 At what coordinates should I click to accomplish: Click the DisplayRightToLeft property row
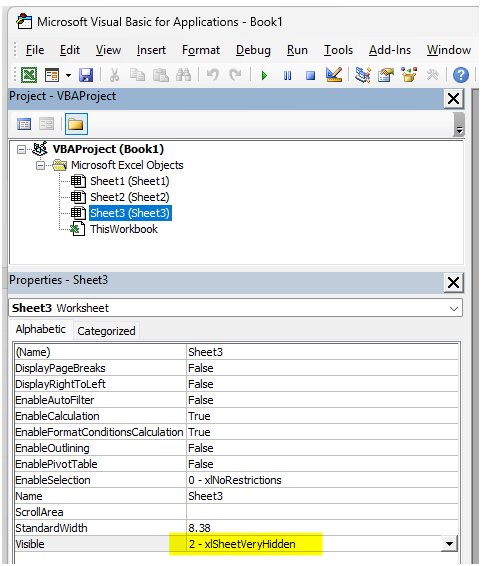pyautogui.click(x=236, y=384)
